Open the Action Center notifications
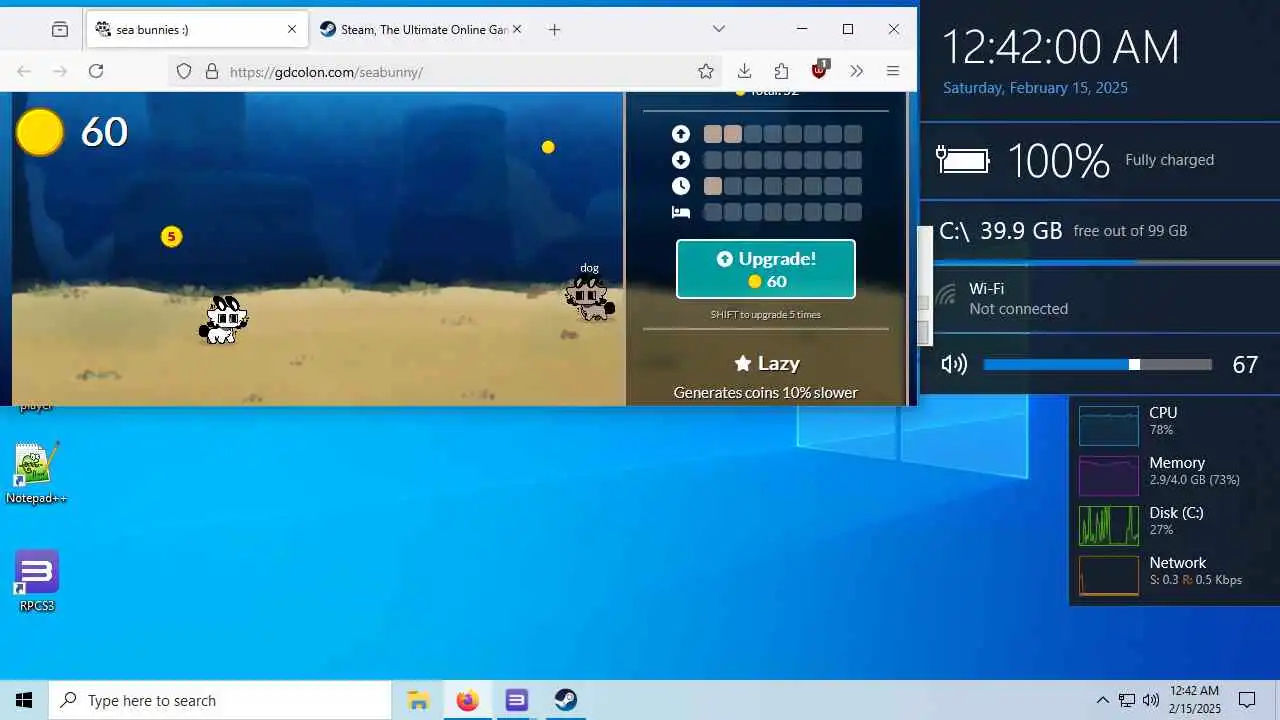 (1247, 700)
